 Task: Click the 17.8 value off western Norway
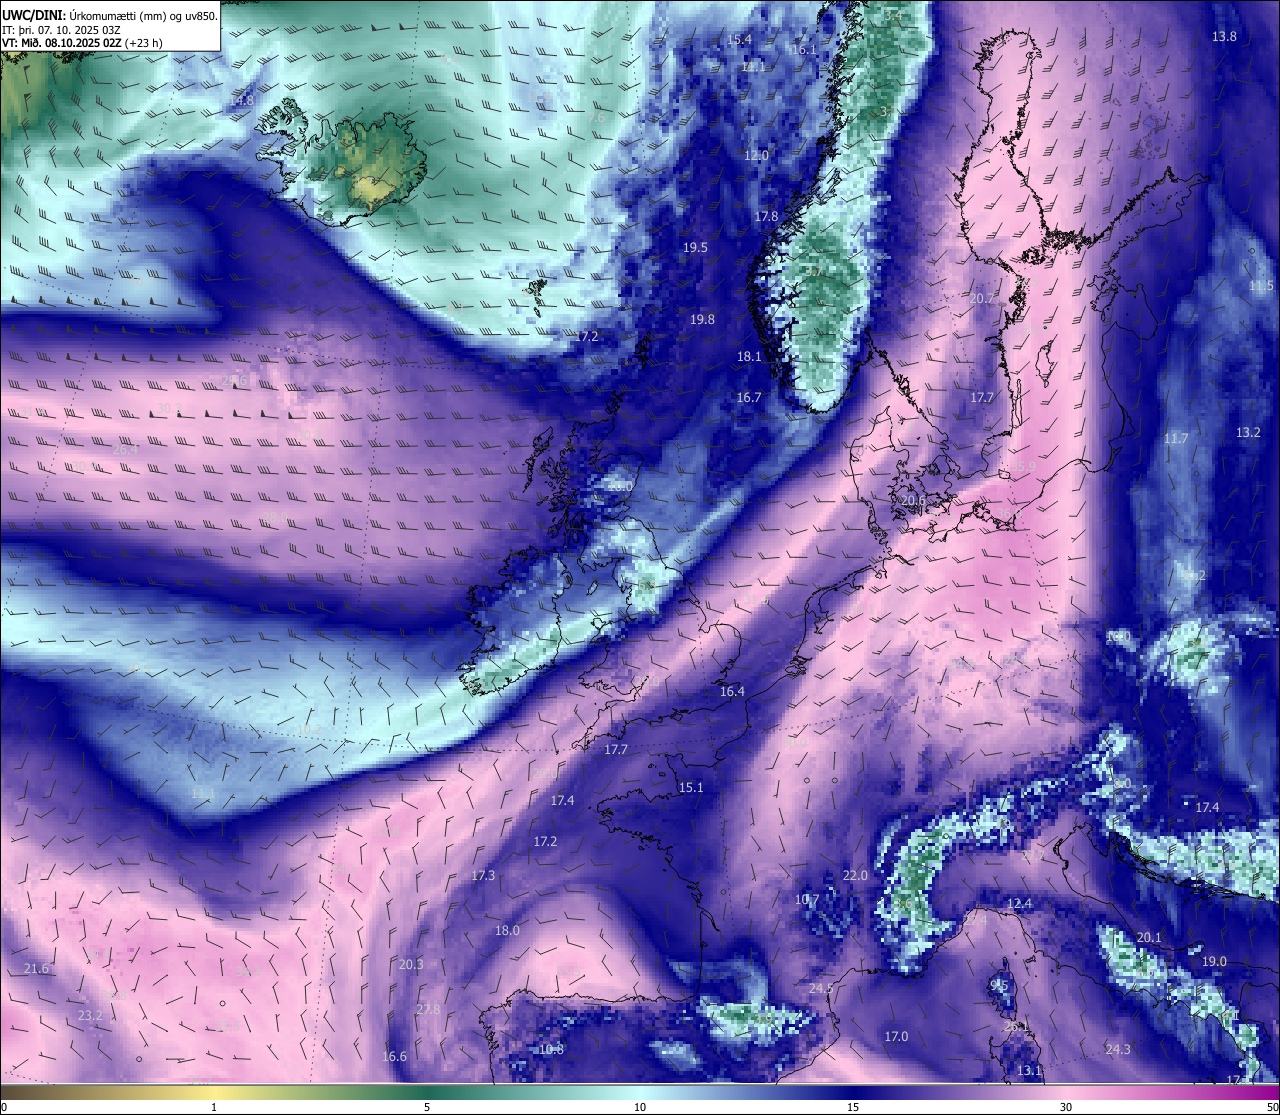[x=766, y=216]
